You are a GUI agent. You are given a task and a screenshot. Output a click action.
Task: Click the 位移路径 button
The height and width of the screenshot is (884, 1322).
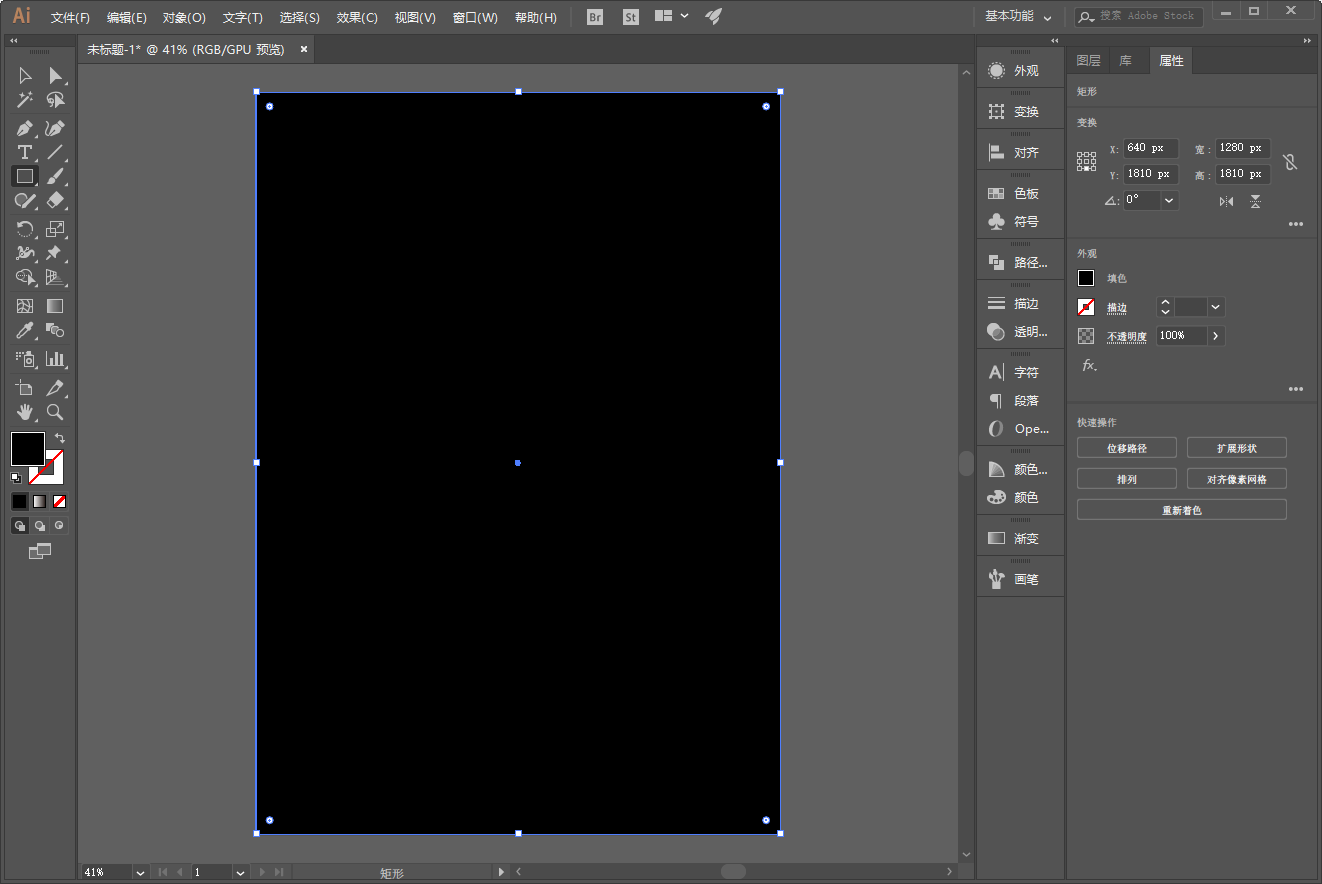coord(1127,448)
